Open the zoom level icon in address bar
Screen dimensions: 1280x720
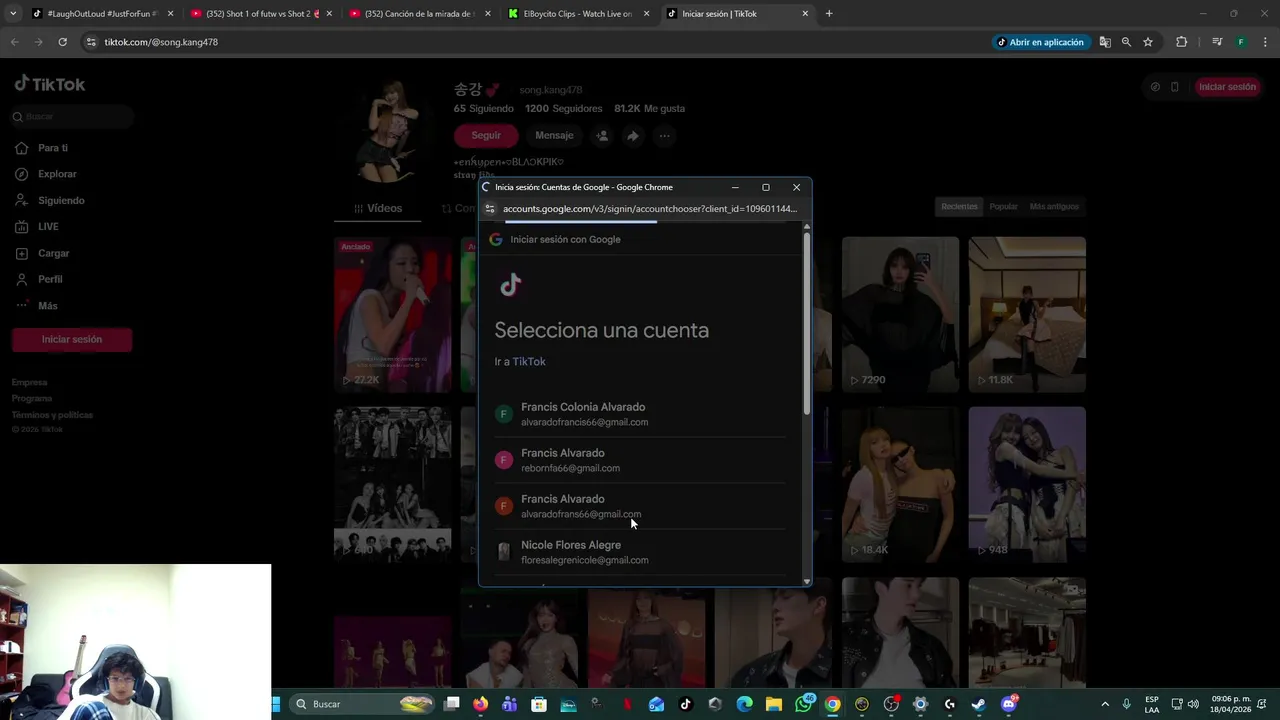click(1126, 42)
